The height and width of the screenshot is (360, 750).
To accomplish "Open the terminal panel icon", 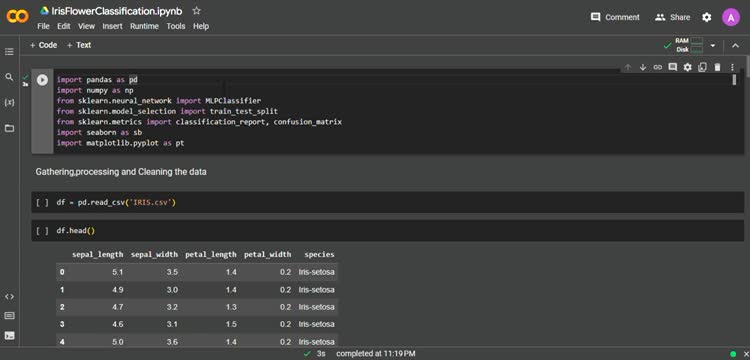I will pyautogui.click(x=9, y=335).
